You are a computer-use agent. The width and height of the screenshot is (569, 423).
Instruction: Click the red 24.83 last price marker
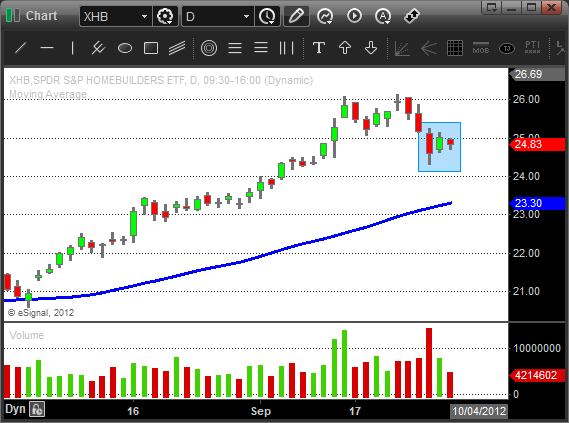pyautogui.click(x=537, y=144)
